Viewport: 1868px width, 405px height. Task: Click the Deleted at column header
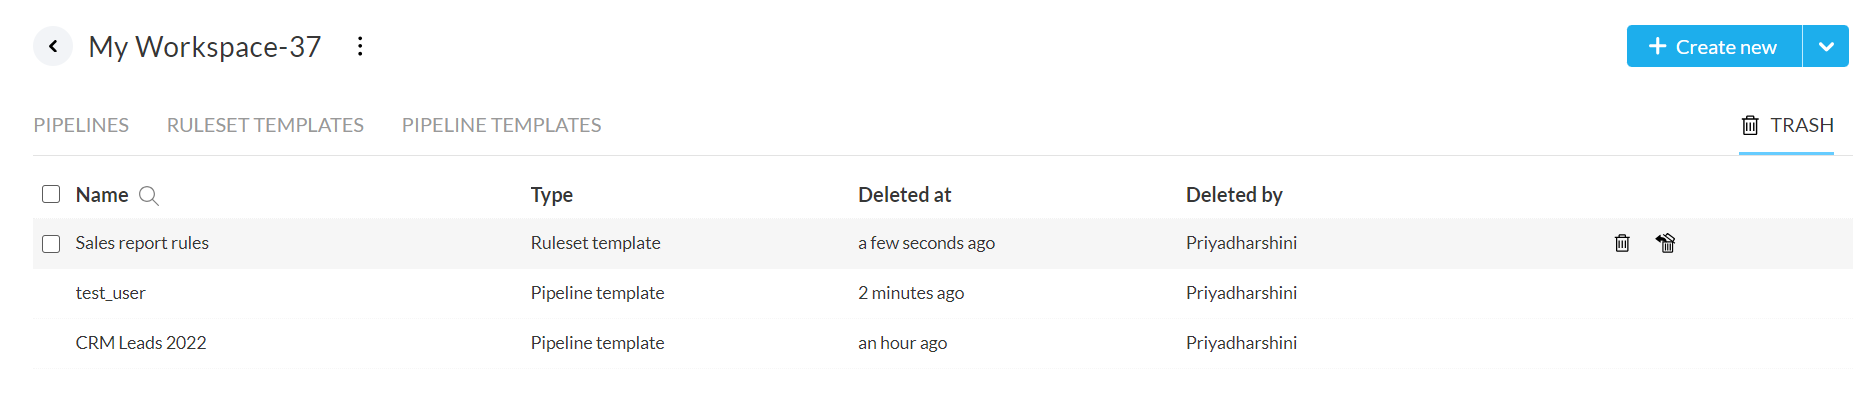click(x=904, y=195)
